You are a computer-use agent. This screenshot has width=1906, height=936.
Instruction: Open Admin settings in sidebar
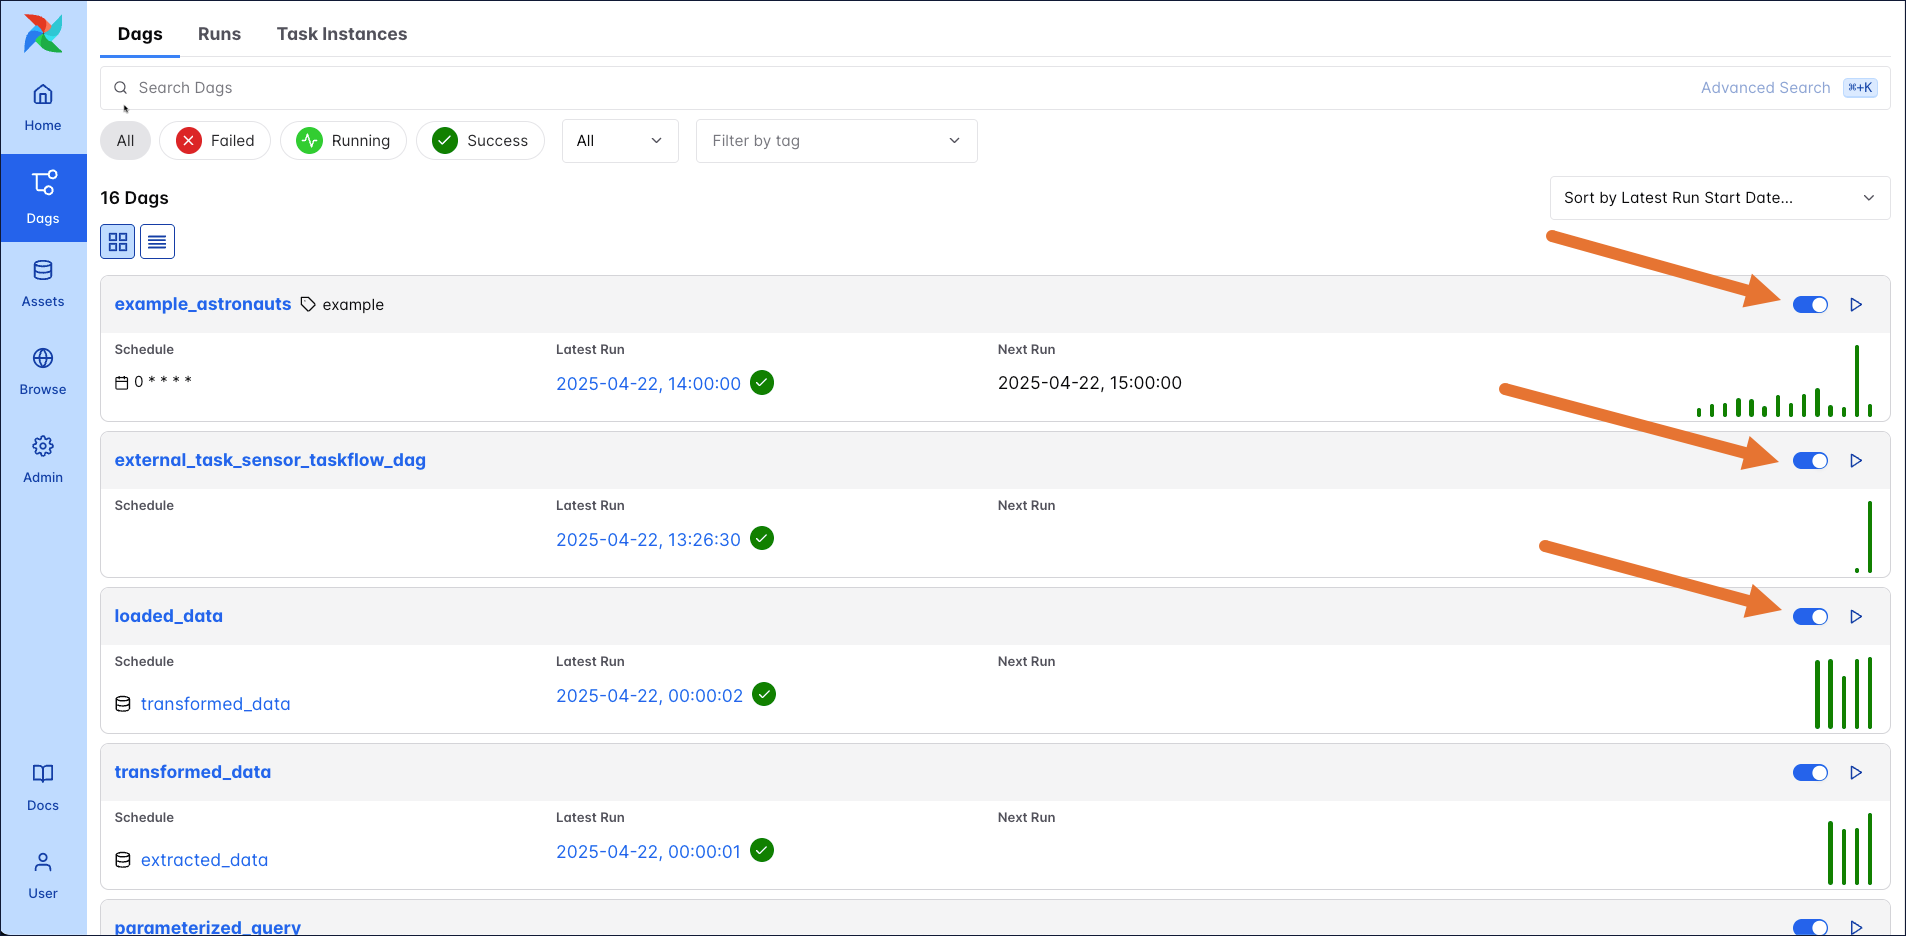click(43, 460)
